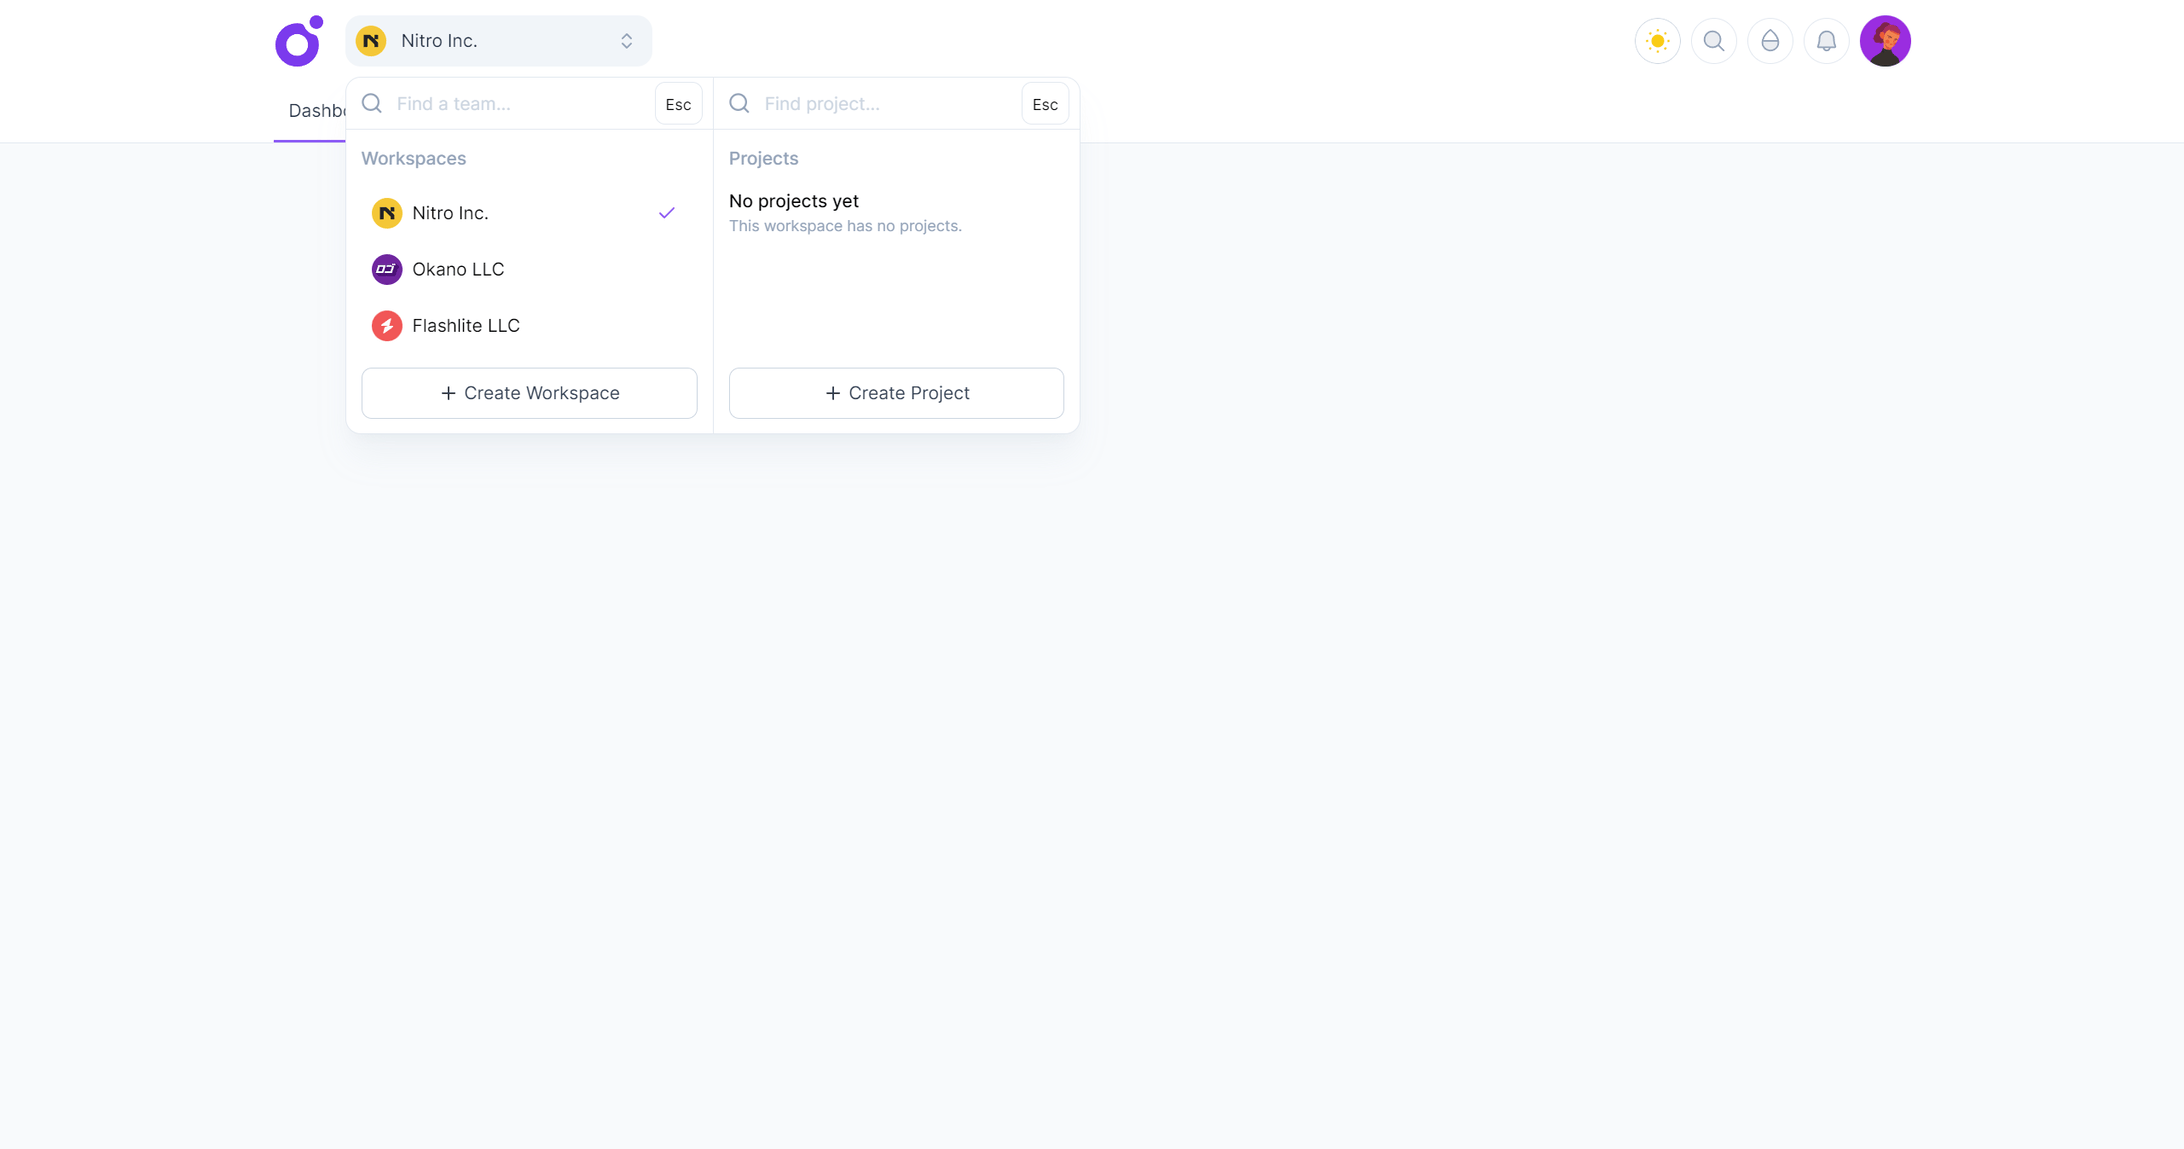Open search via header magnifier icon

pos(1713,41)
